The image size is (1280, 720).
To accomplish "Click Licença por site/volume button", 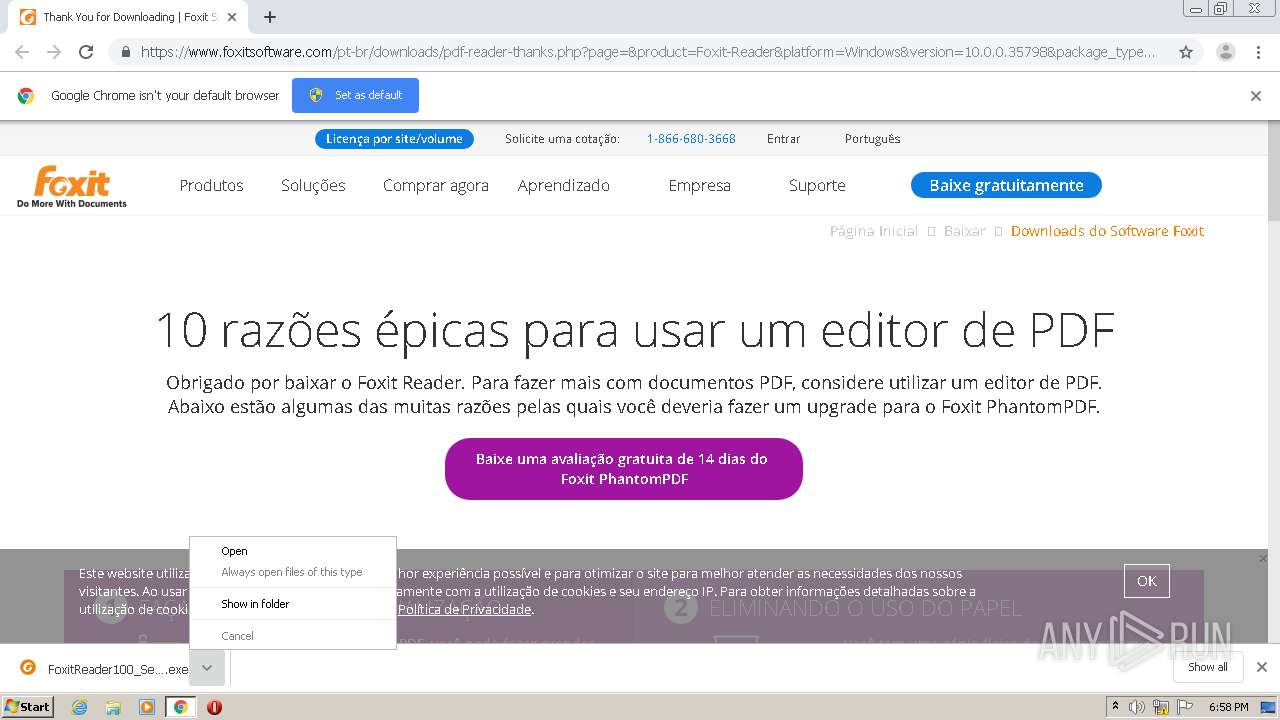I will point(394,139).
